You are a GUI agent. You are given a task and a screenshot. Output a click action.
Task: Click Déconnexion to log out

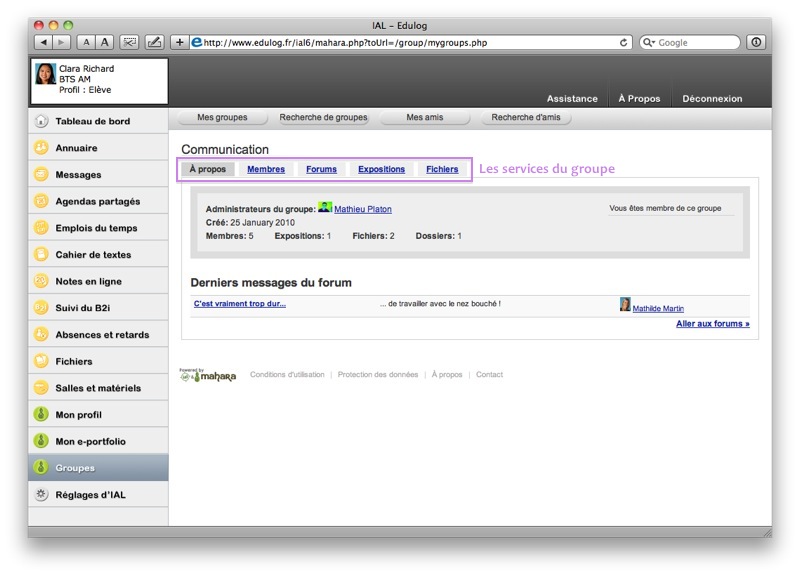[x=712, y=99]
